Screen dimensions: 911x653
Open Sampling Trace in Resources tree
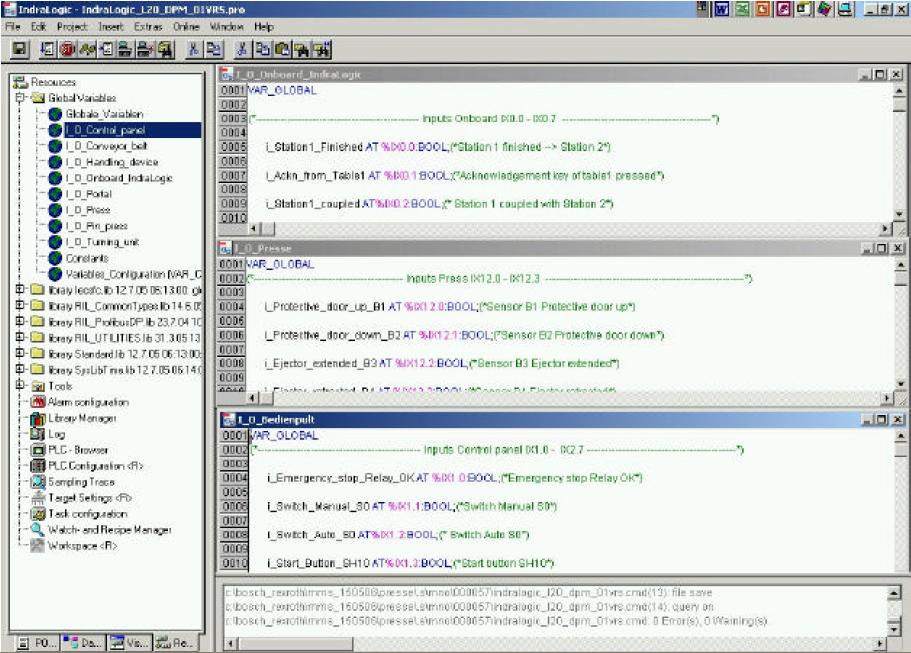(x=81, y=482)
